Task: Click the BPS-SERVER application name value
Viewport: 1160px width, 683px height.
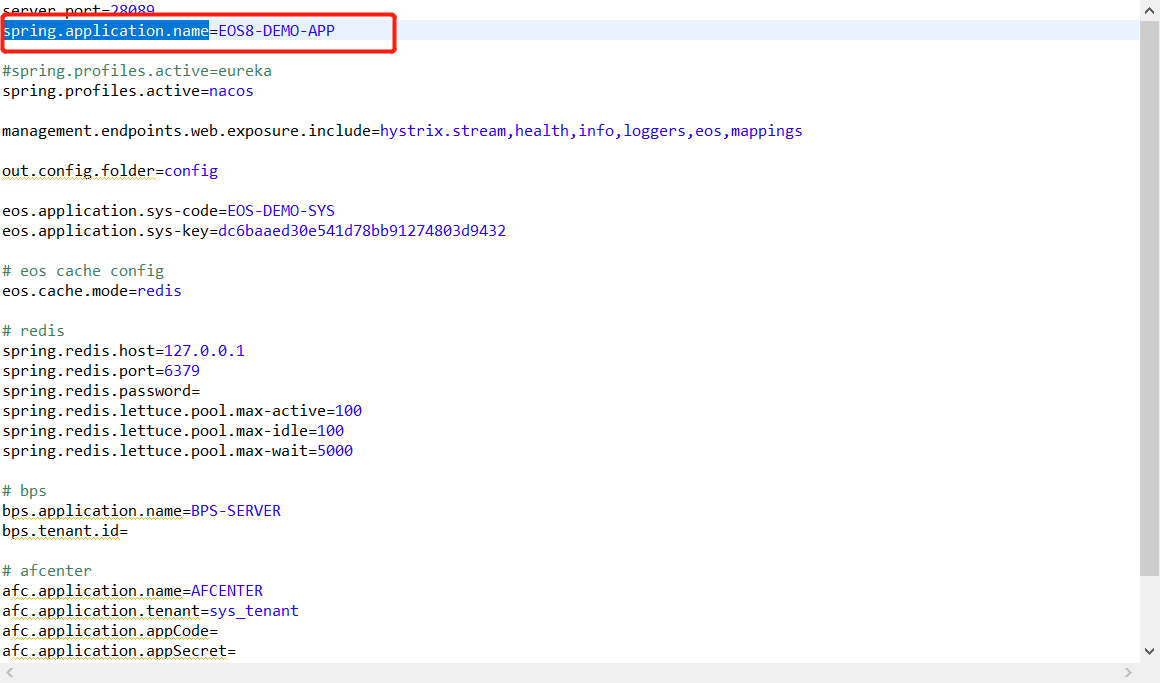Action: (236, 511)
